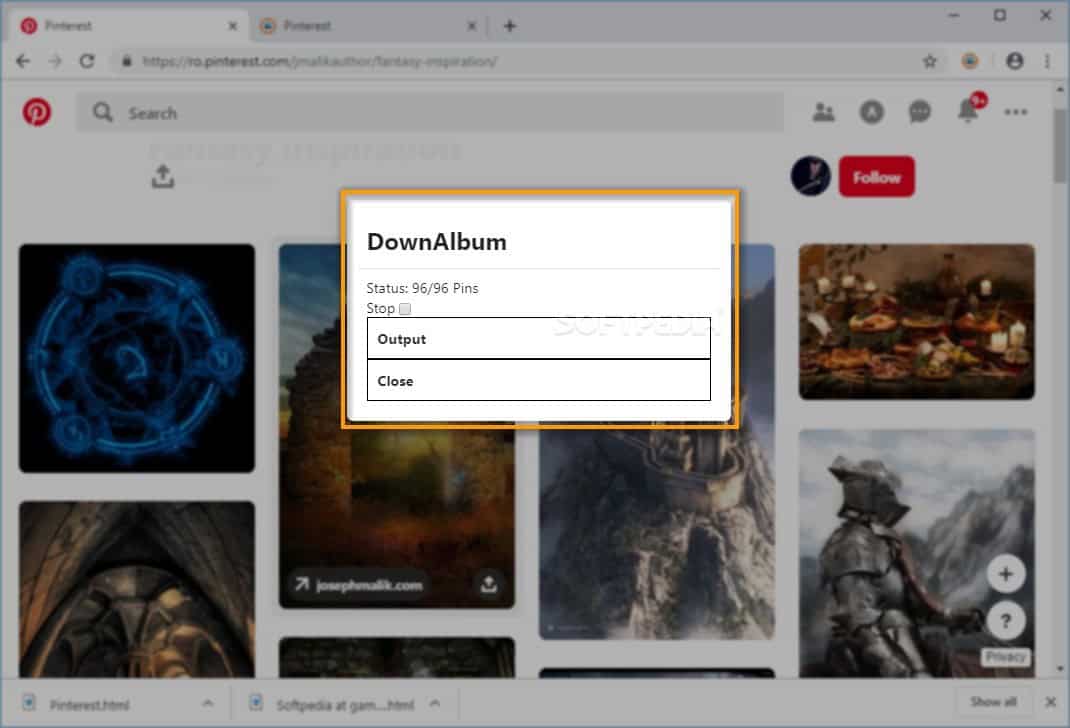Open the blue magic circle pin thumbnail

click(137, 358)
